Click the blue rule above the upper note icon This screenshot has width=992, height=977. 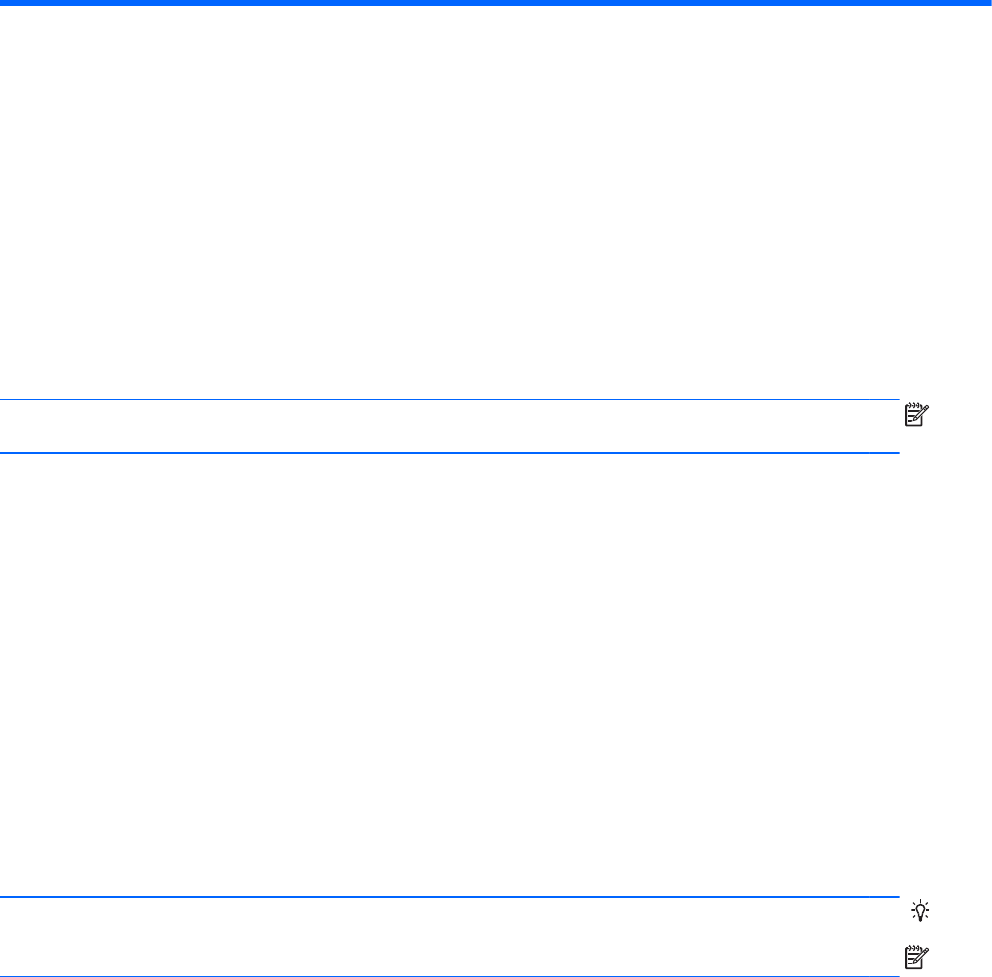tap(449, 399)
